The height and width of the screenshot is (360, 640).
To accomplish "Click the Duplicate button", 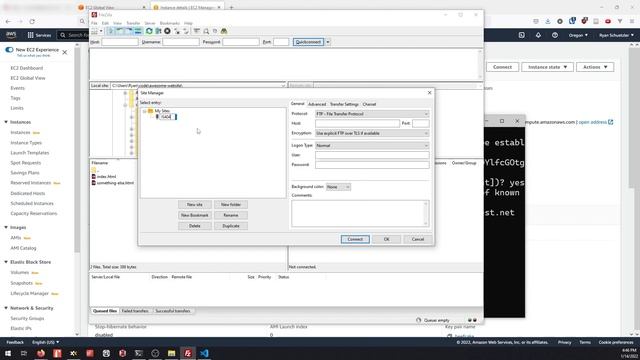I will 231,226.
